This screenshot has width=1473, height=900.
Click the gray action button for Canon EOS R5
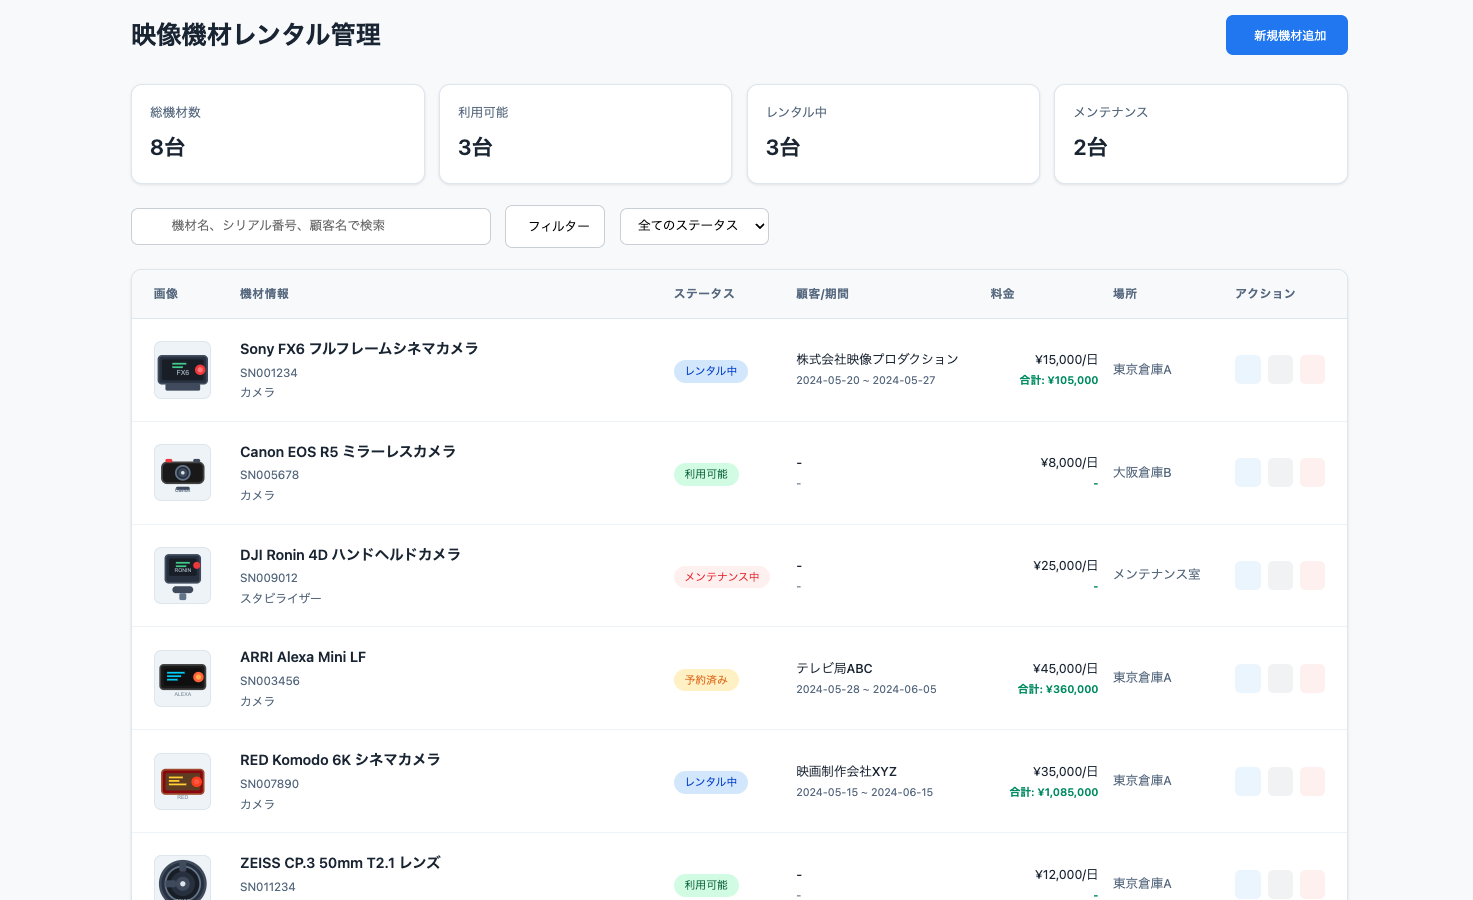click(x=1280, y=473)
